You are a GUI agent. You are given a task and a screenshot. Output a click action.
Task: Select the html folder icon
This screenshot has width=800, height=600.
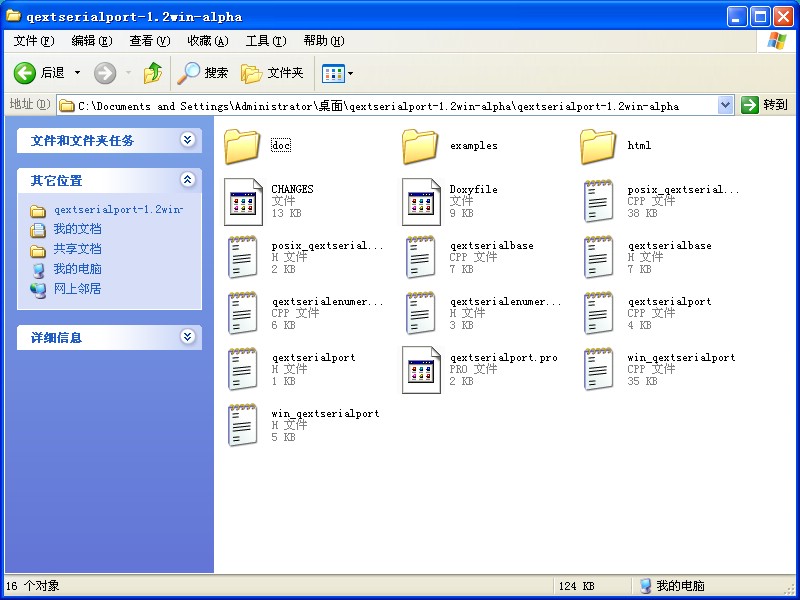[x=598, y=146]
